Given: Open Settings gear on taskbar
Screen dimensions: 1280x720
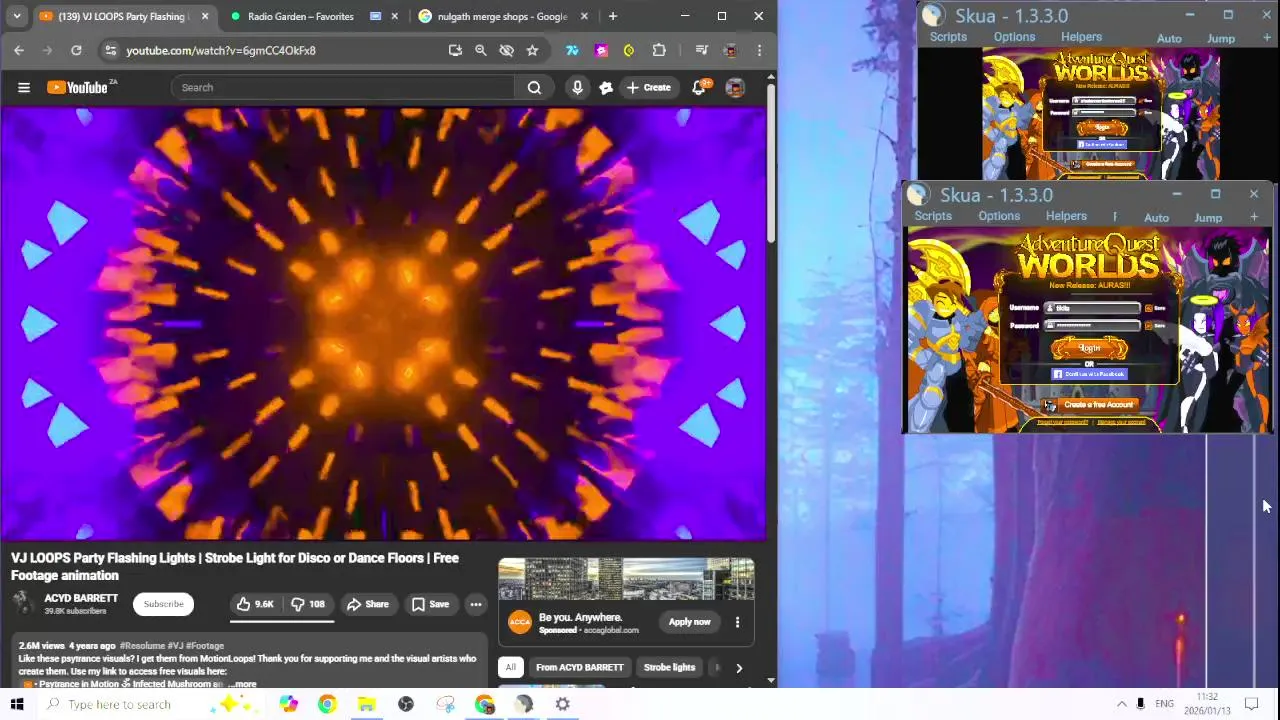Looking at the screenshot, I should (563, 704).
